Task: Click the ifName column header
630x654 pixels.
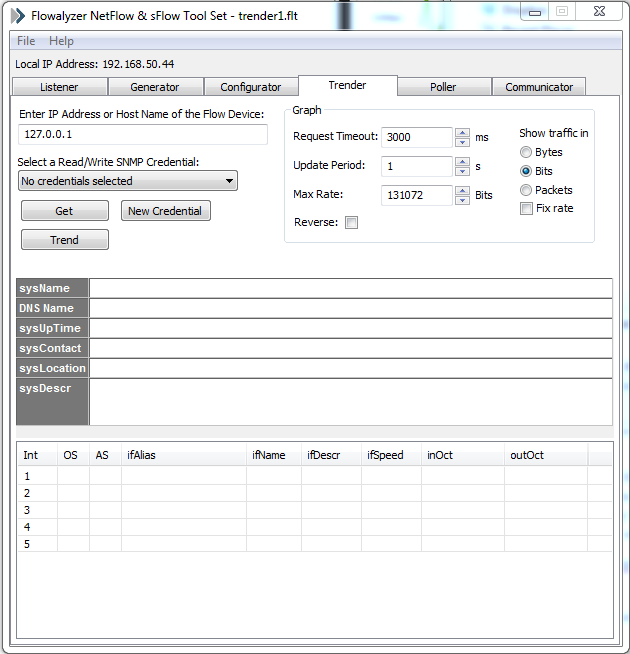Action: (x=274, y=455)
